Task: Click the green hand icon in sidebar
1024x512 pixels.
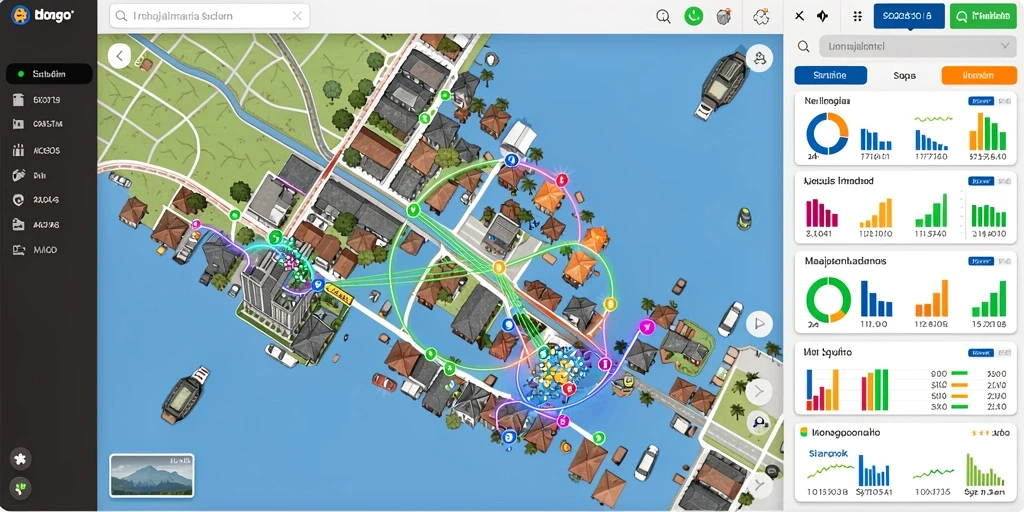Action: [20, 487]
